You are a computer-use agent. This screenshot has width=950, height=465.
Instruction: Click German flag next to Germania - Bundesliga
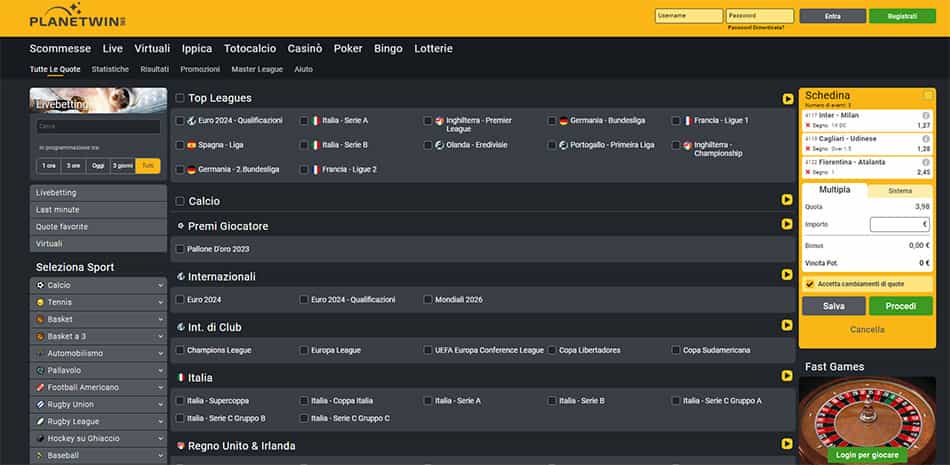pos(563,121)
